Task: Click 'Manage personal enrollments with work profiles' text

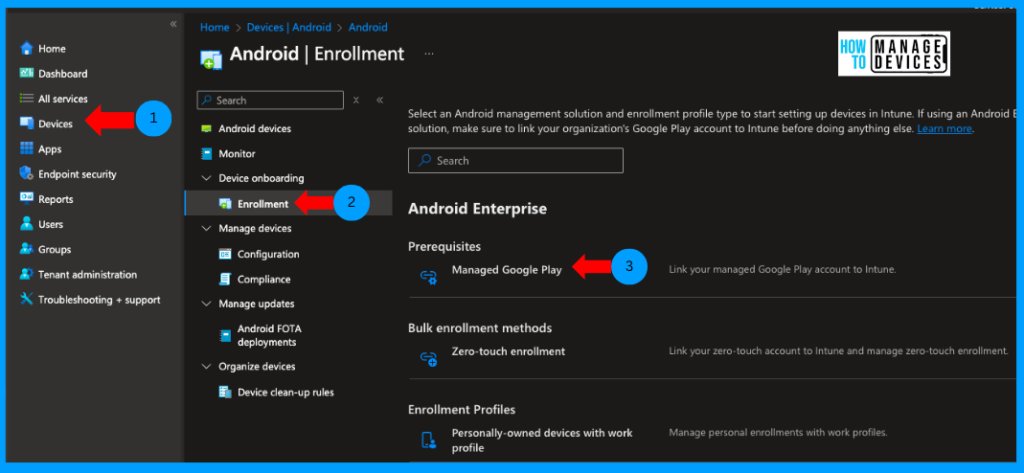Action: pyautogui.click(x=778, y=432)
